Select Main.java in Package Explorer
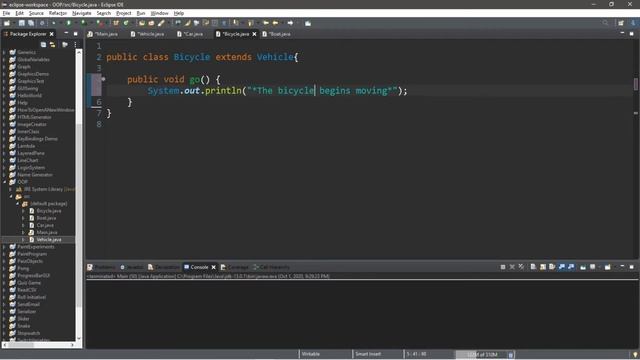The height and width of the screenshot is (360, 640). (x=47, y=232)
